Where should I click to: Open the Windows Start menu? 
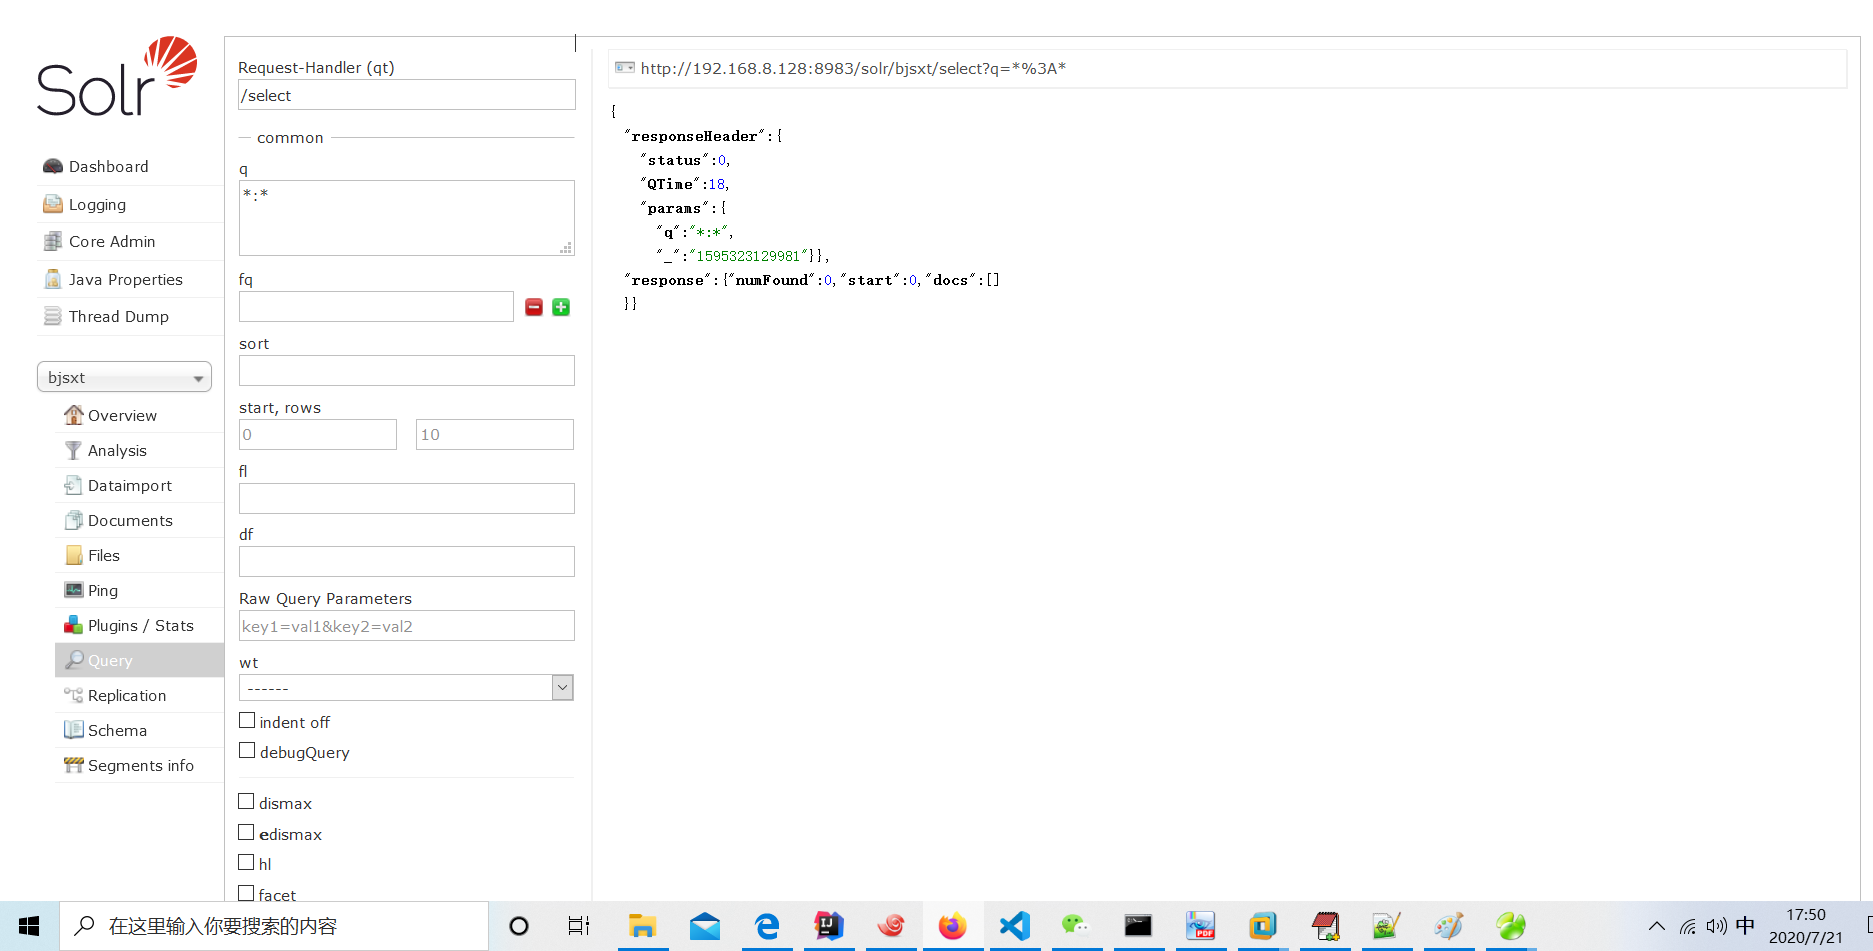pyautogui.click(x=29, y=926)
